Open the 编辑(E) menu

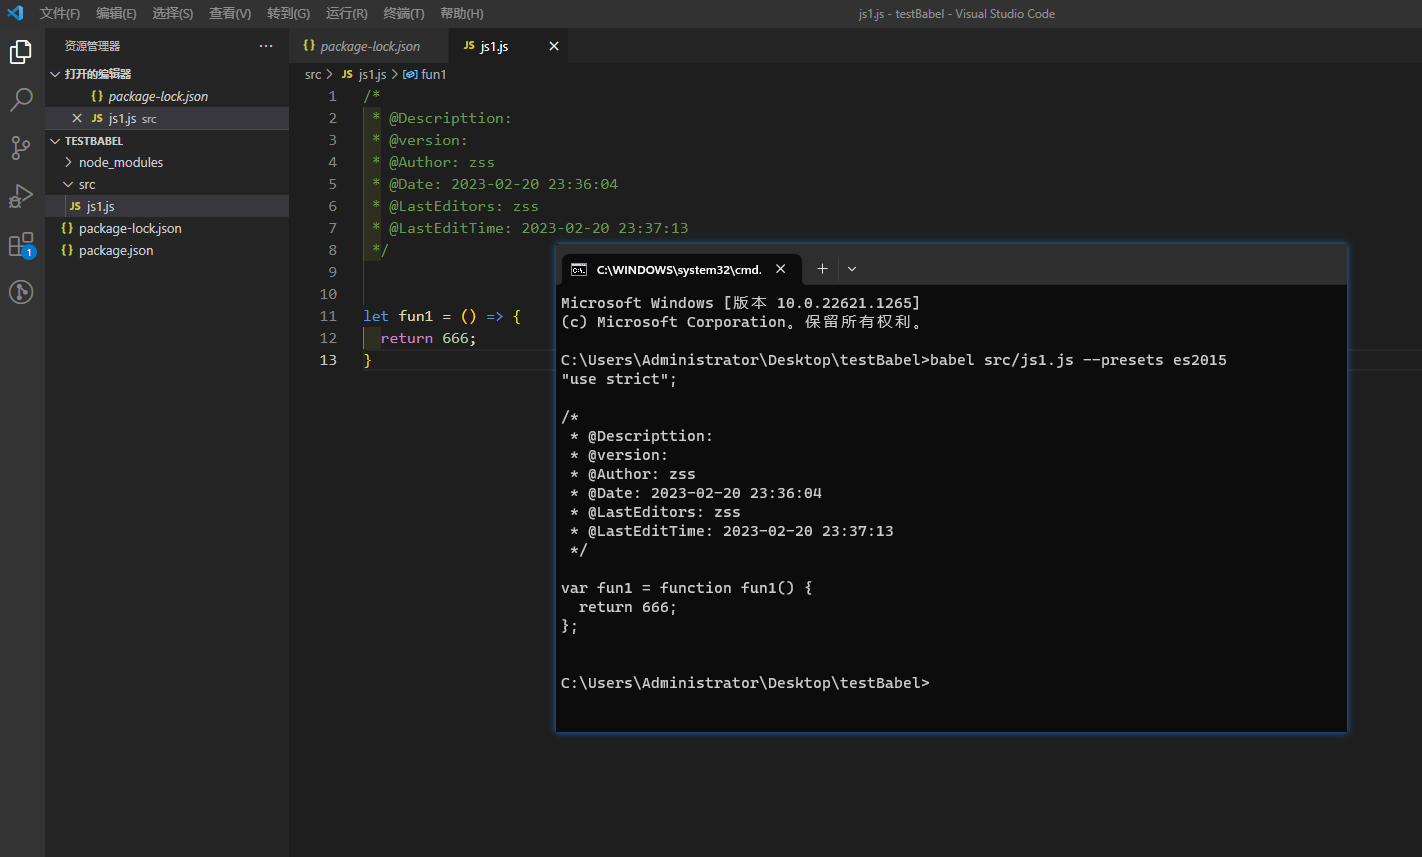(116, 14)
